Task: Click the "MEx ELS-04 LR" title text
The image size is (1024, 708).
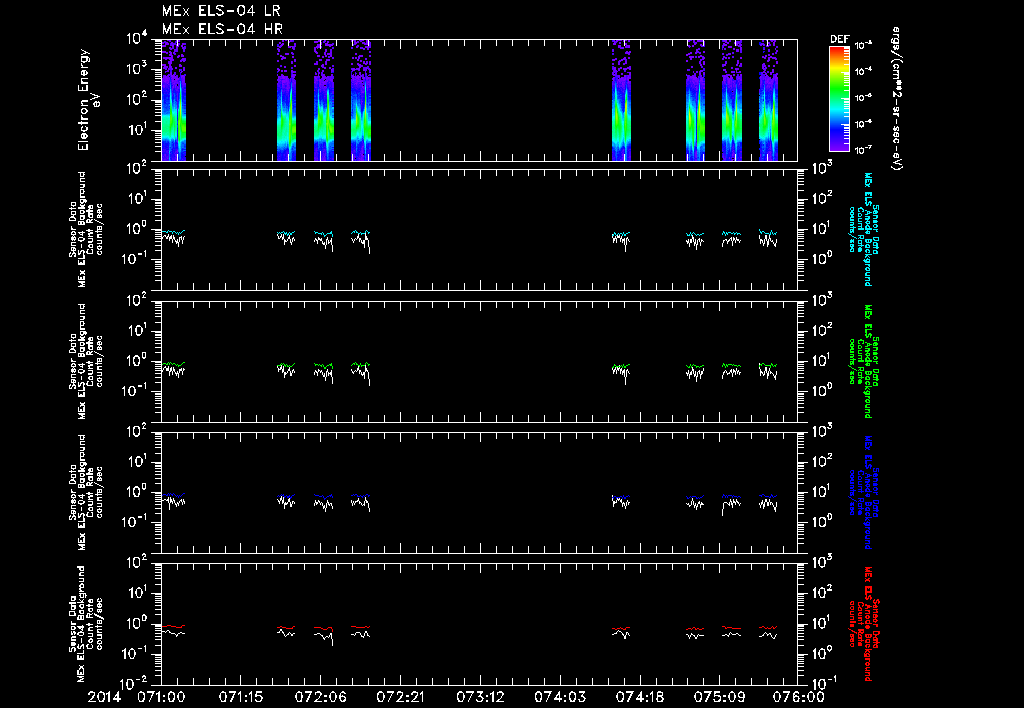Action: (x=221, y=11)
